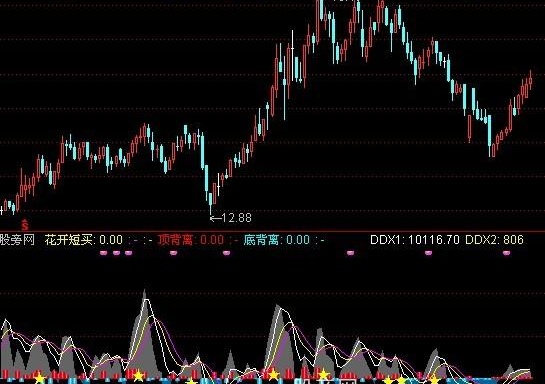
Task: Click the leftmost yellow star signal
Action: (x=40, y=378)
